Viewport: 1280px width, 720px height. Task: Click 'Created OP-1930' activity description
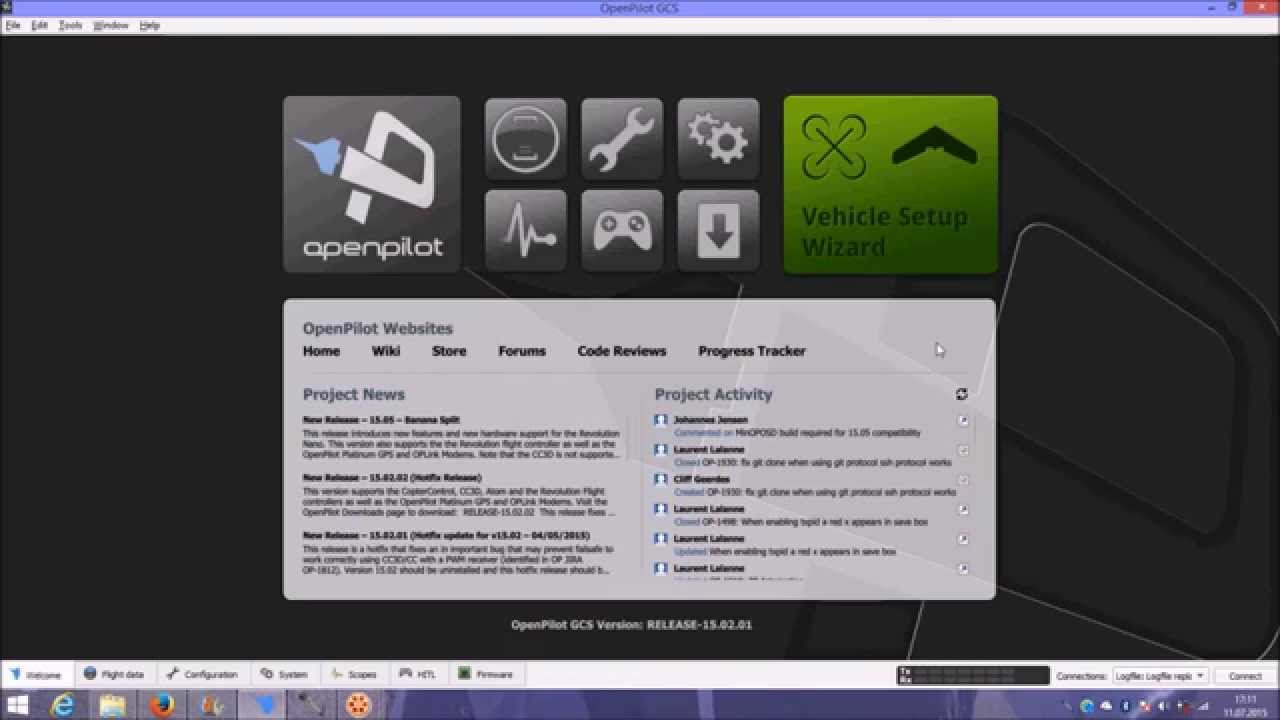pos(815,492)
